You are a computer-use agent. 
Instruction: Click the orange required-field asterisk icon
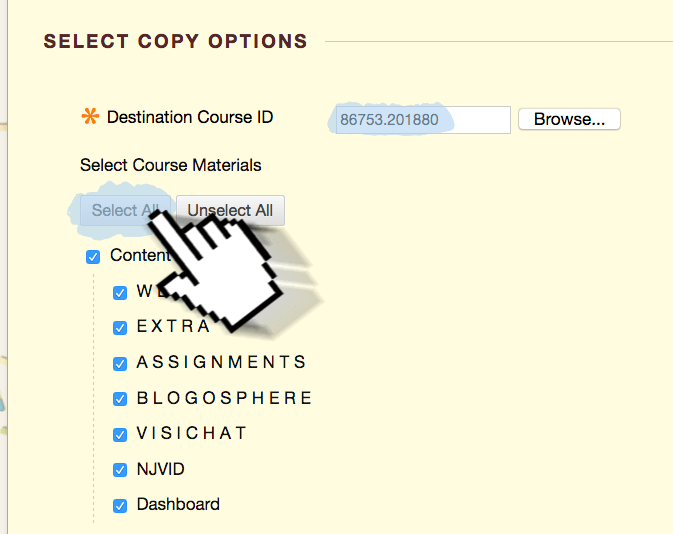tap(91, 116)
